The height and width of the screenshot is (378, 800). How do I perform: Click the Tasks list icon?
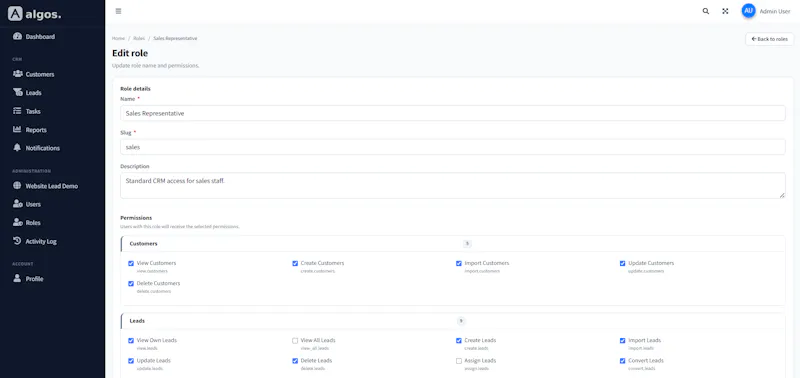point(17,111)
